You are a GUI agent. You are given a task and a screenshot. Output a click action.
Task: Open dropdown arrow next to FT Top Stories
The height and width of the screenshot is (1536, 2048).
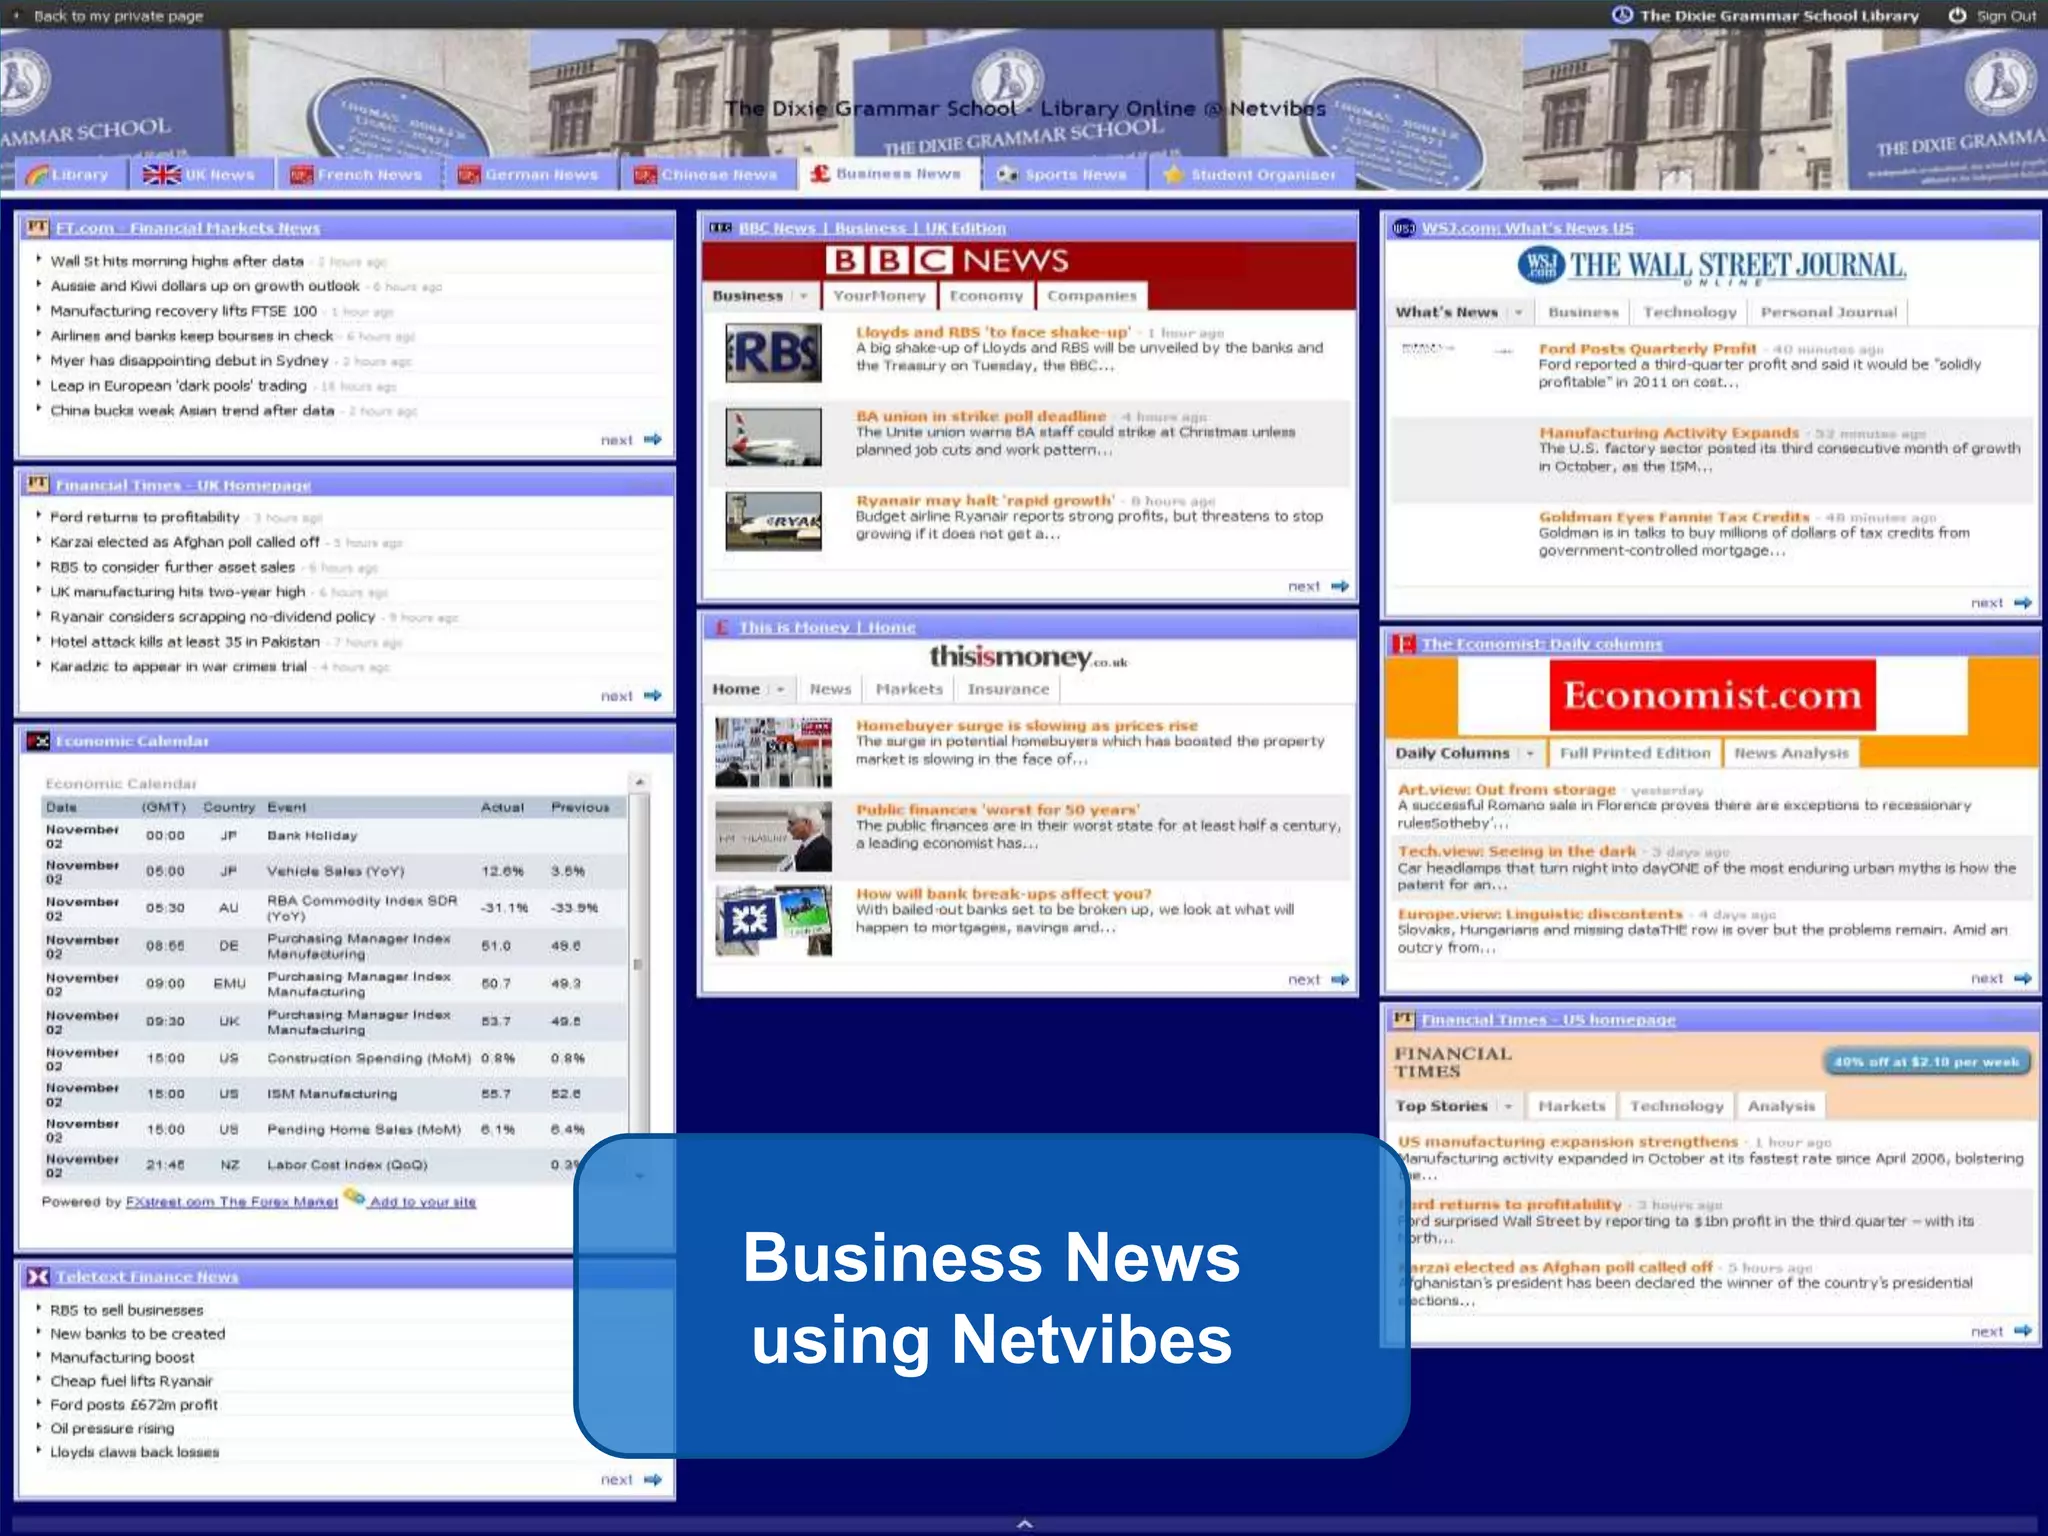pos(1508,1106)
